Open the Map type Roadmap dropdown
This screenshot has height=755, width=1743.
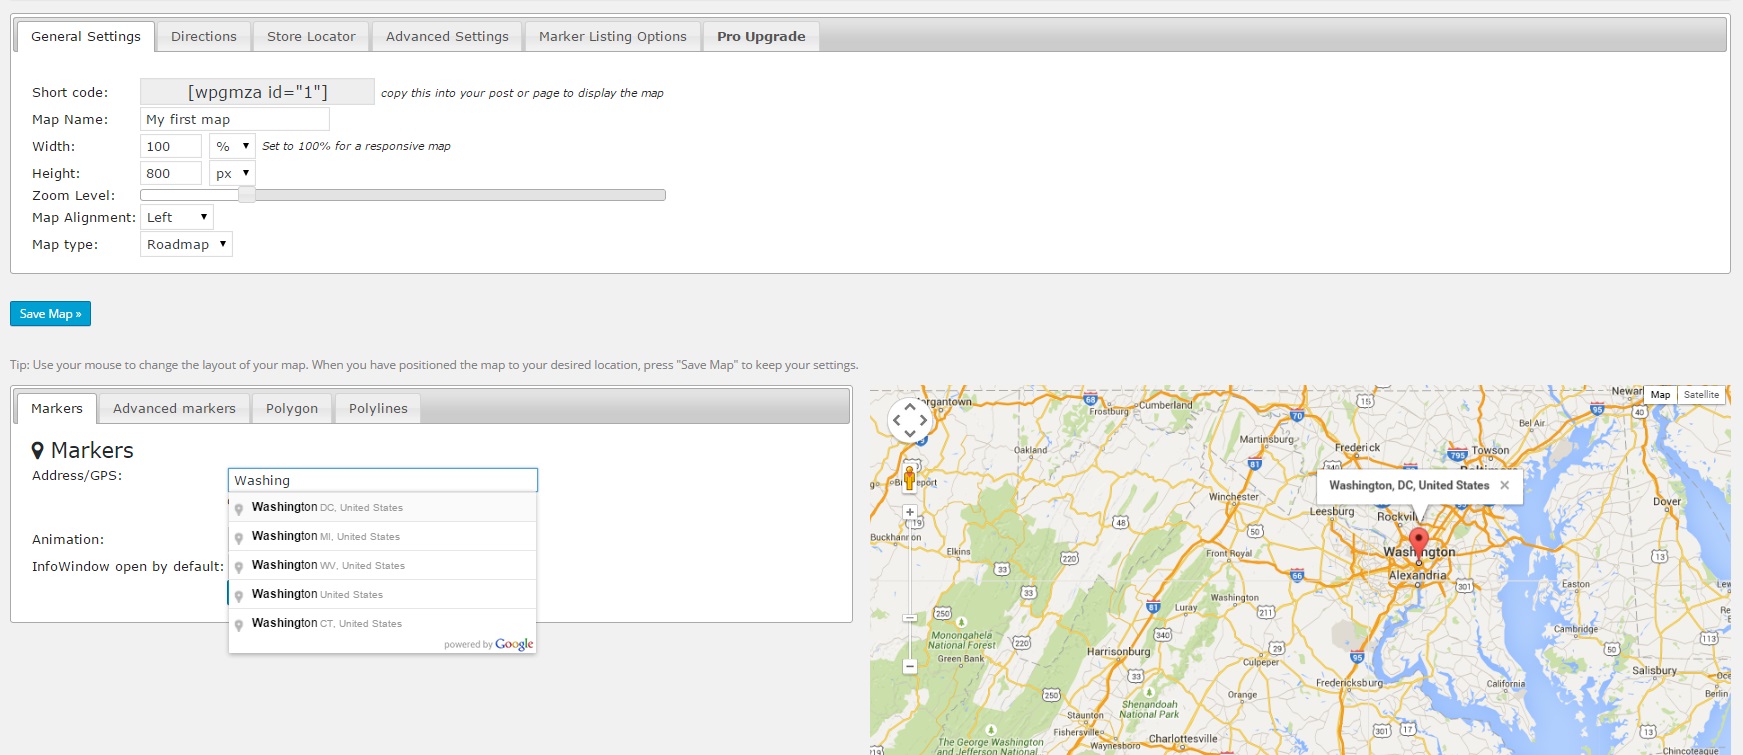[186, 244]
